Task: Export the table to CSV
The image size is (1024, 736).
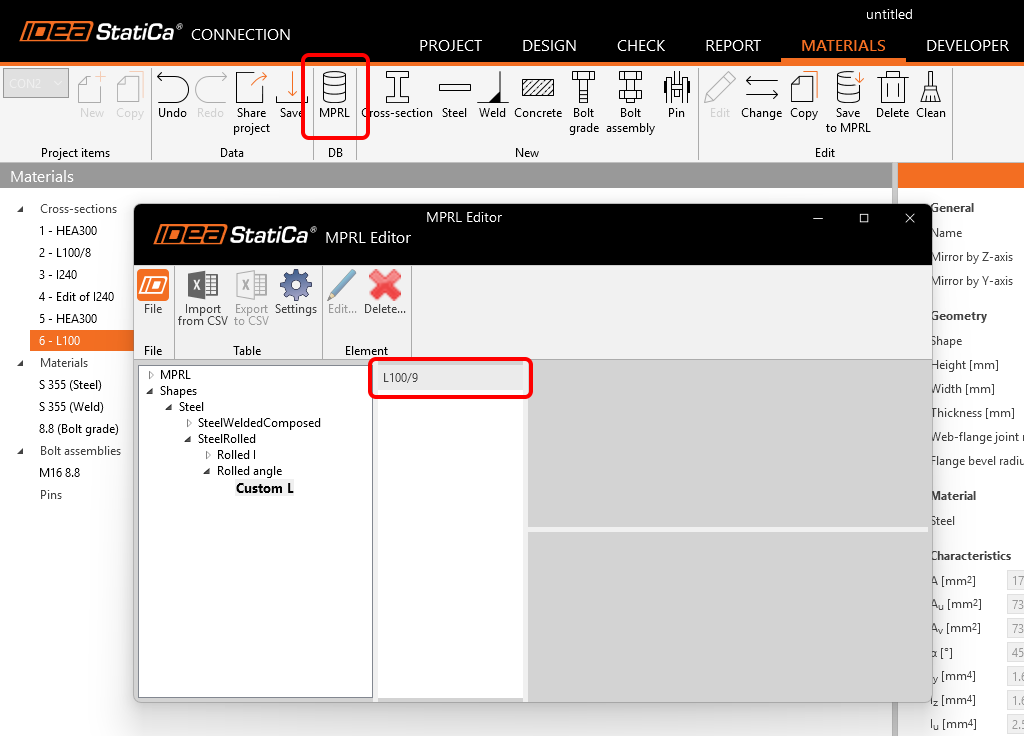Action: coord(250,293)
